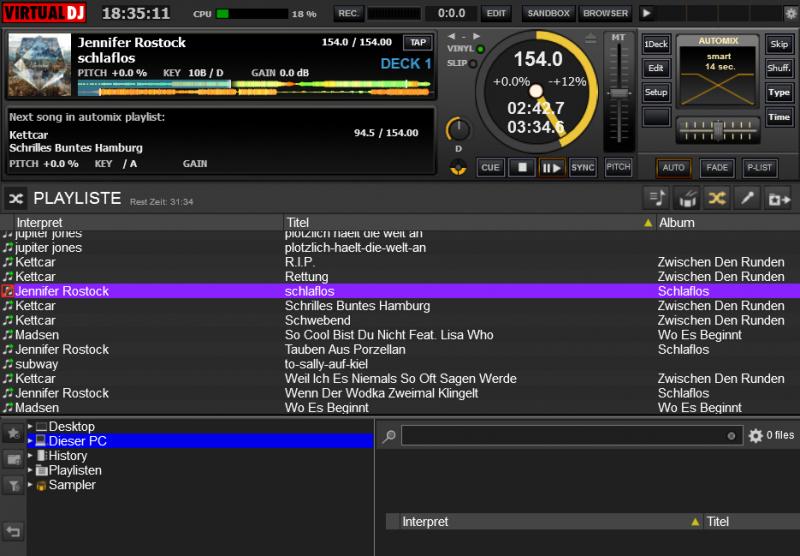
Task: Open the P-LIST panel
Action: (x=759, y=168)
